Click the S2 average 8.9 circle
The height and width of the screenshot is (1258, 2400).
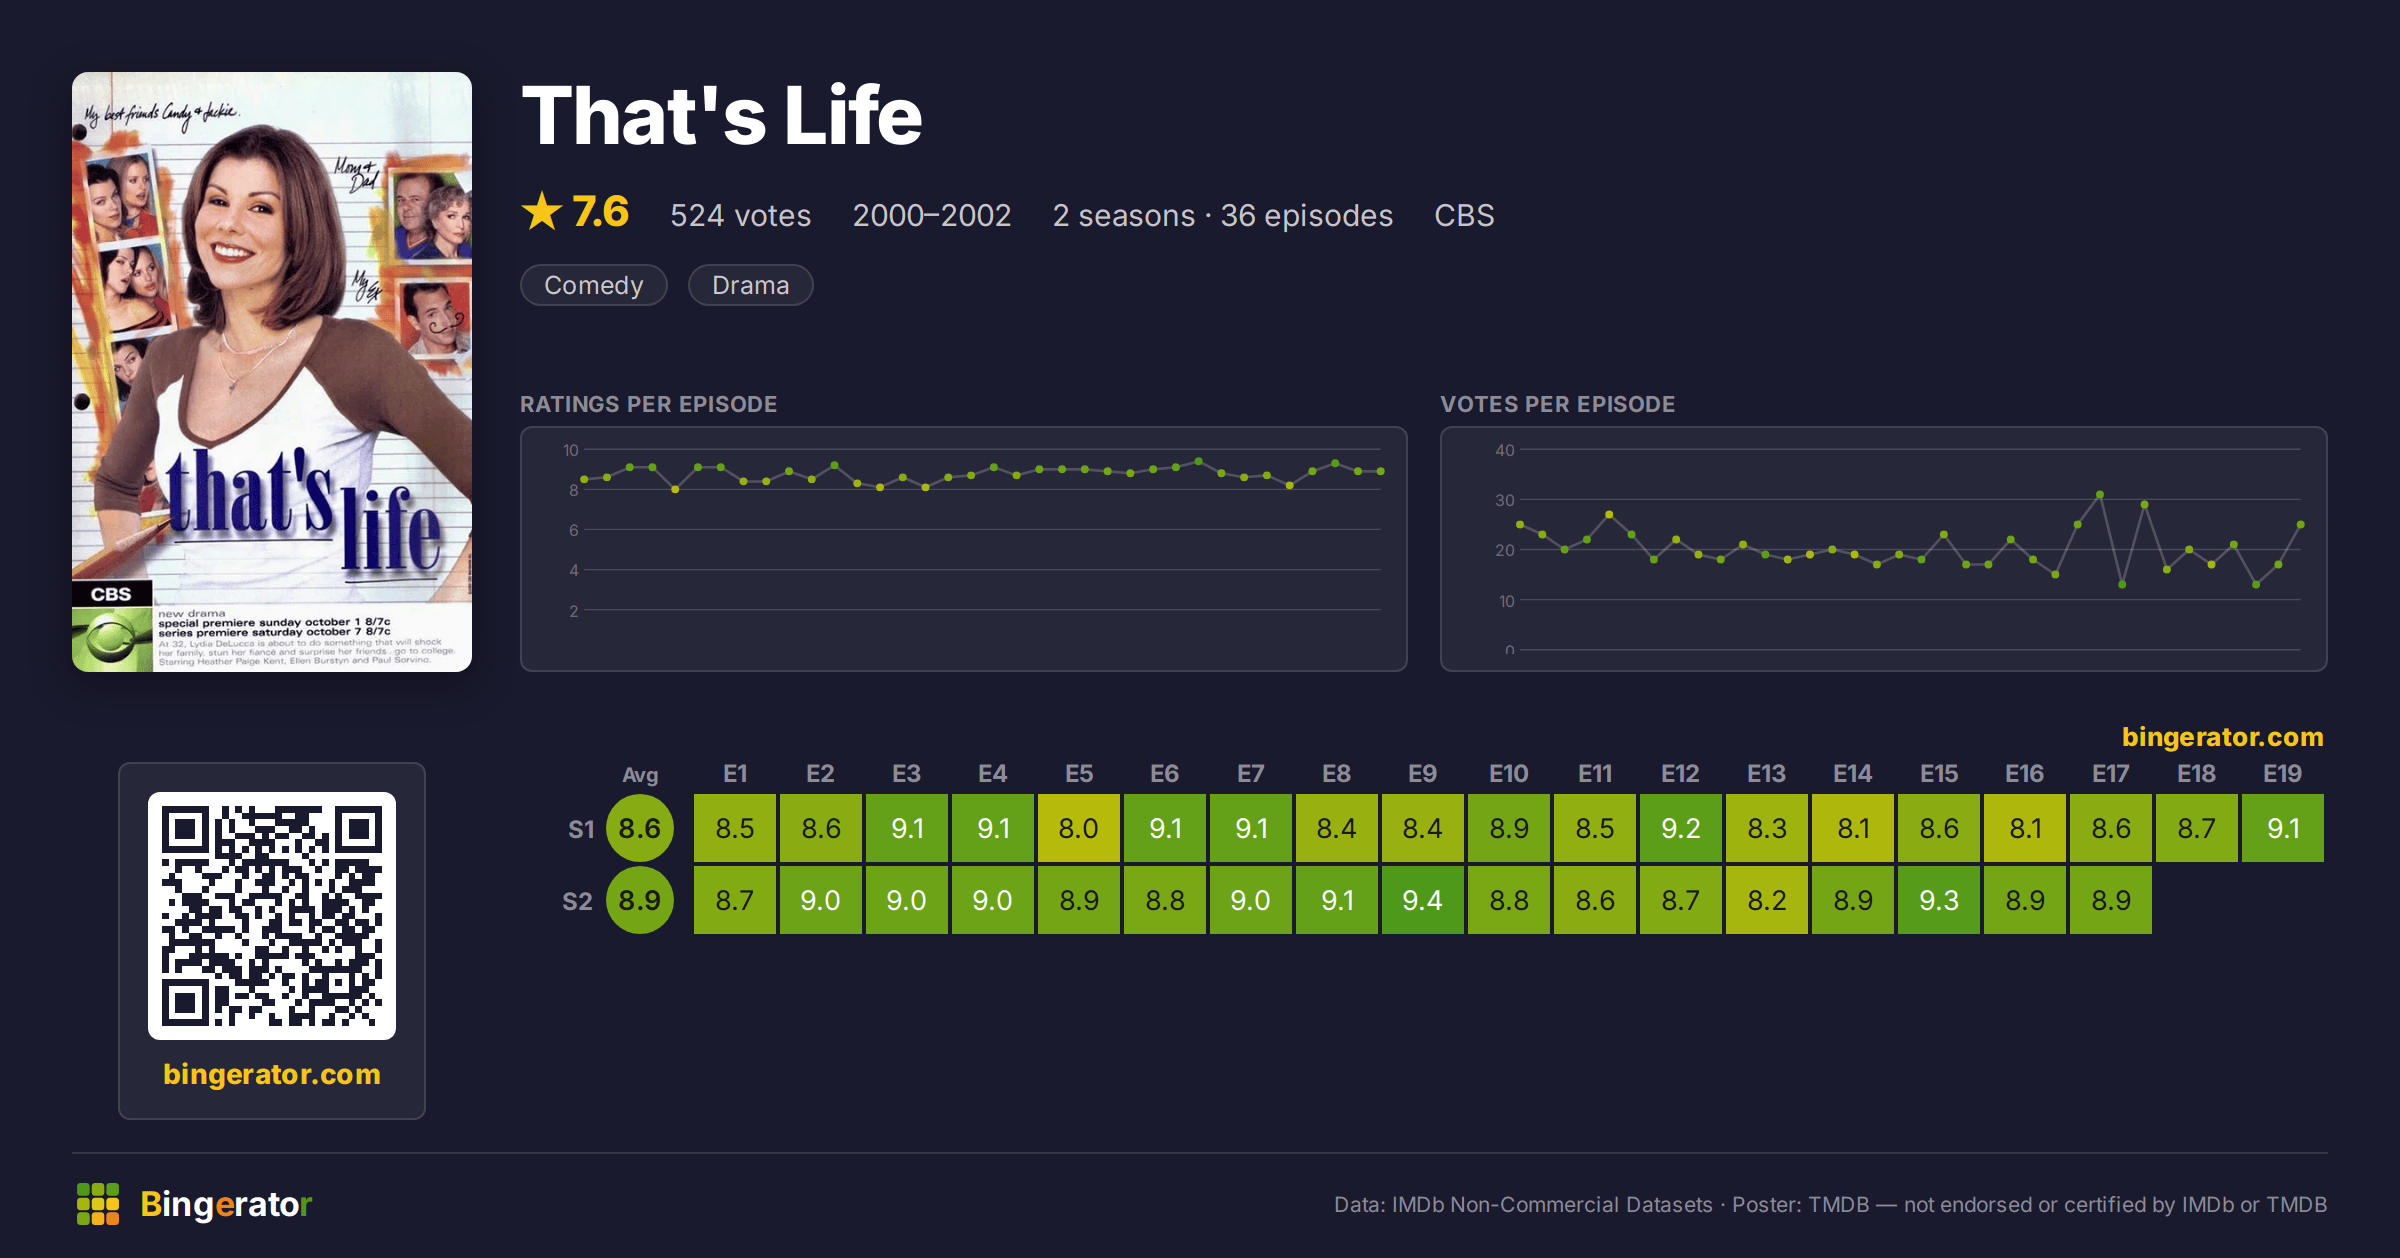640,900
